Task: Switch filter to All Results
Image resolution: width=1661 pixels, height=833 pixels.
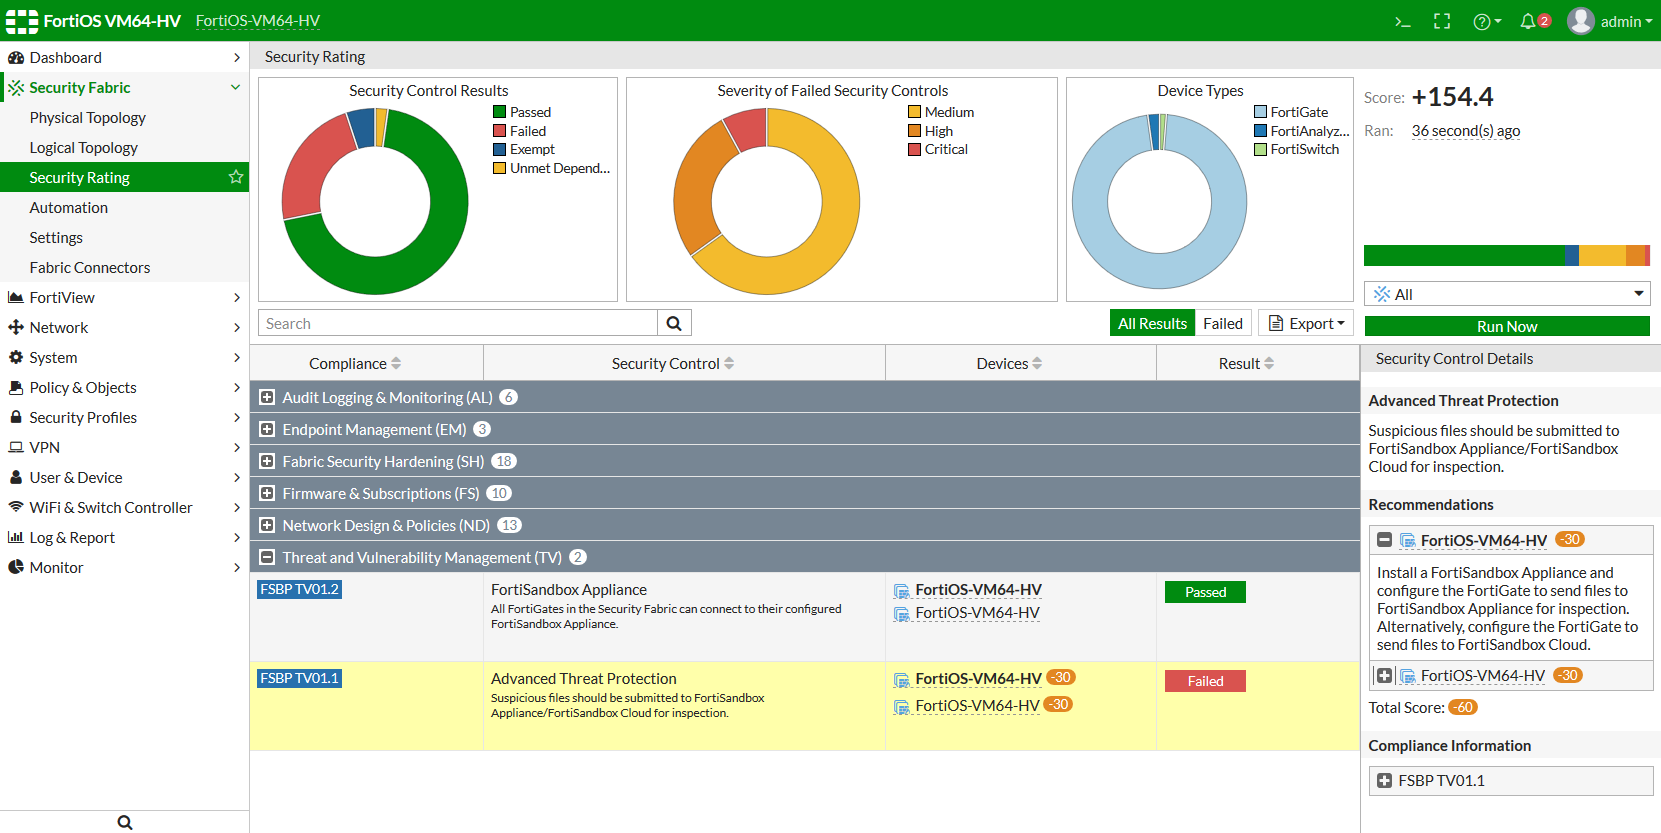Action: [1152, 323]
